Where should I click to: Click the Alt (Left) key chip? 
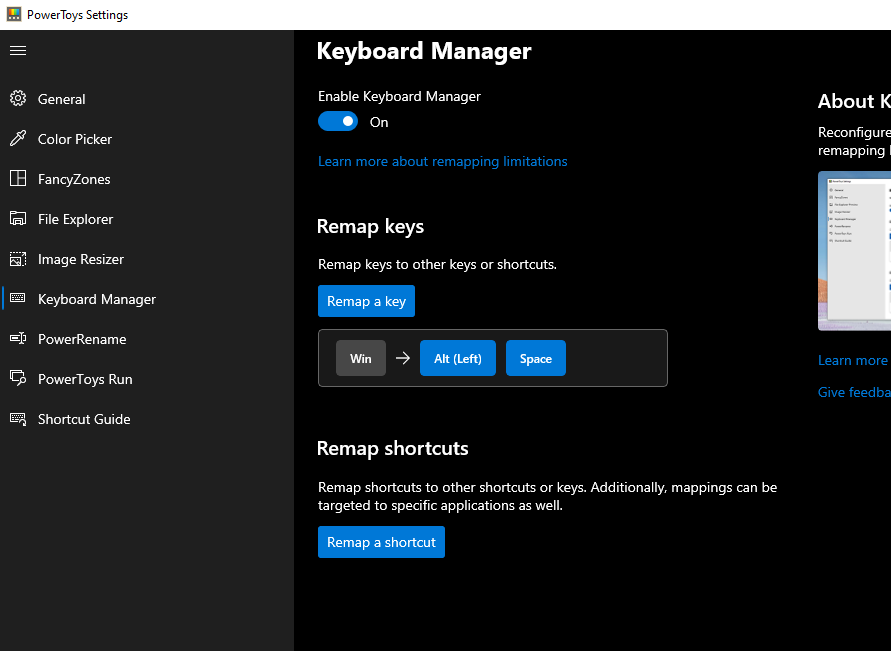(457, 358)
